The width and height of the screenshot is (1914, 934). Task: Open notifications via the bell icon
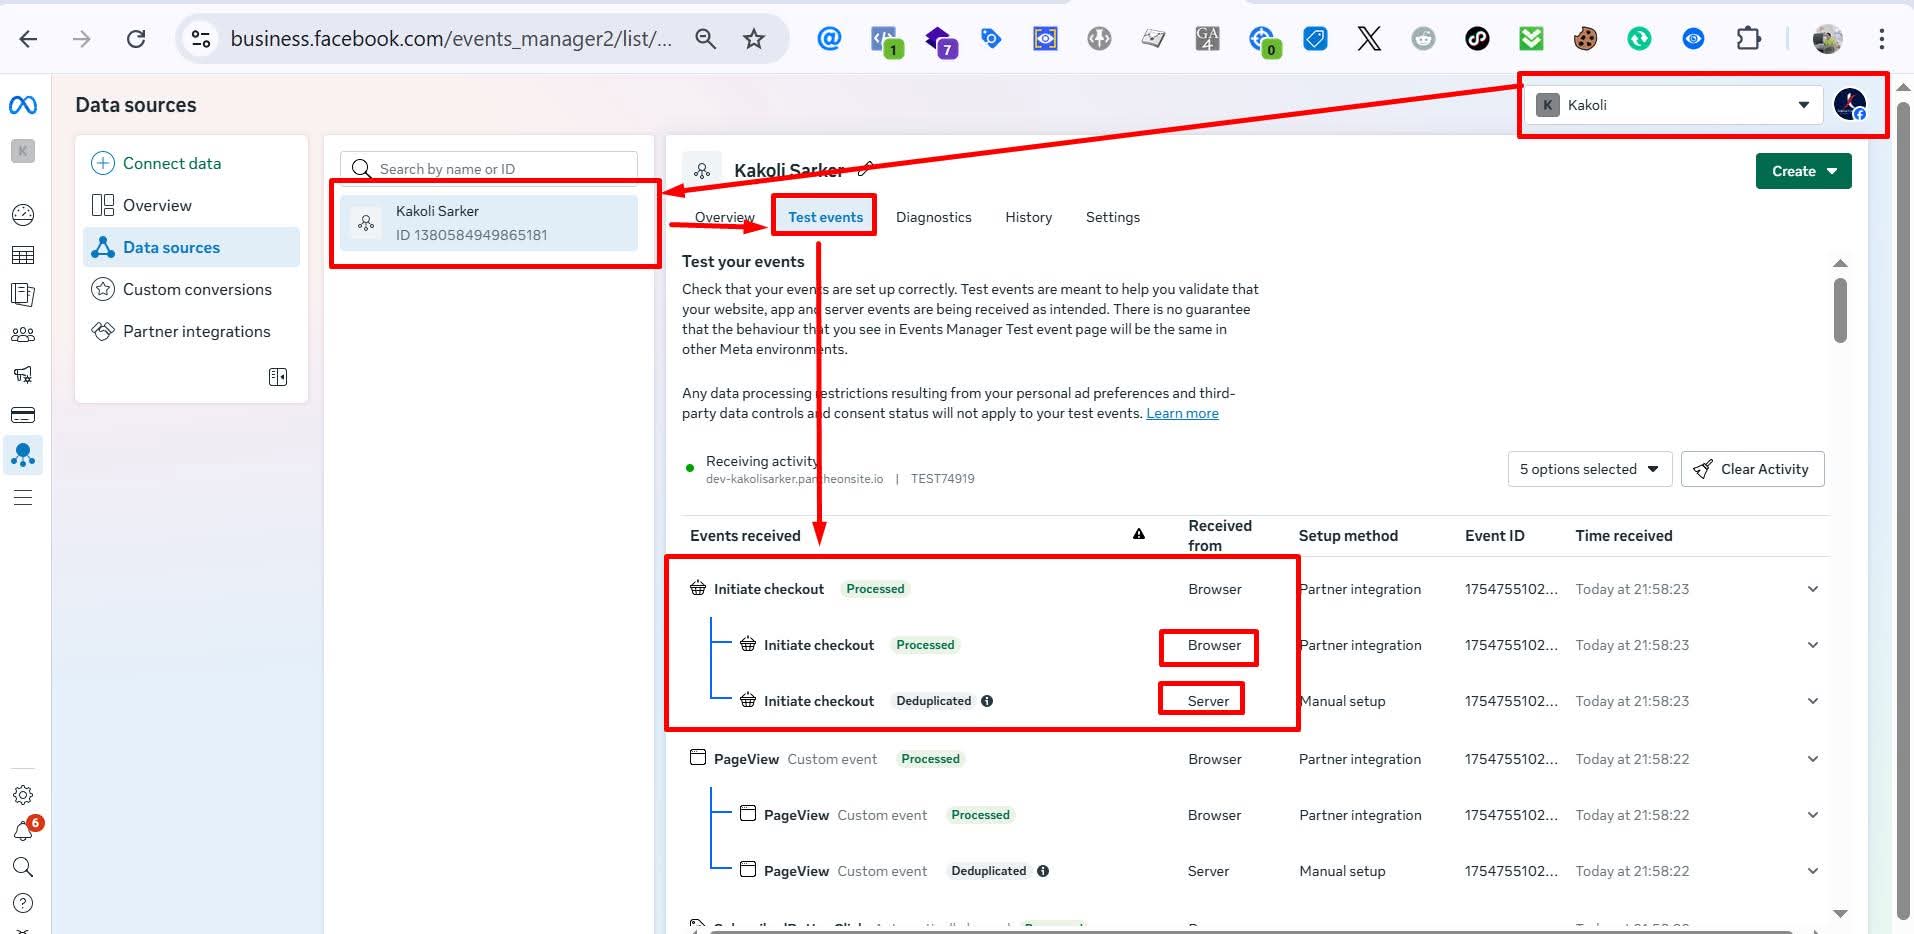click(x=23, y=830)
